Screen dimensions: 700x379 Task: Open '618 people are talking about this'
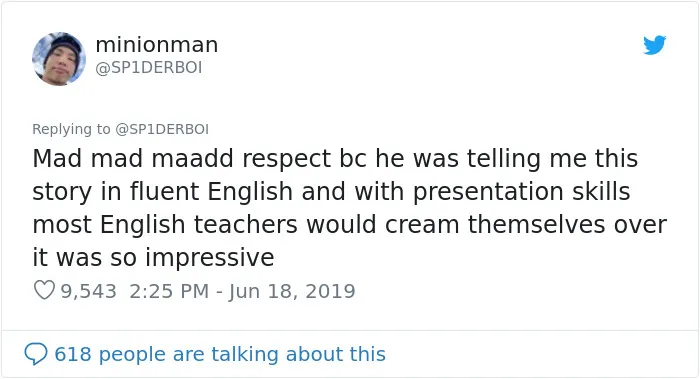coord(220,354)
